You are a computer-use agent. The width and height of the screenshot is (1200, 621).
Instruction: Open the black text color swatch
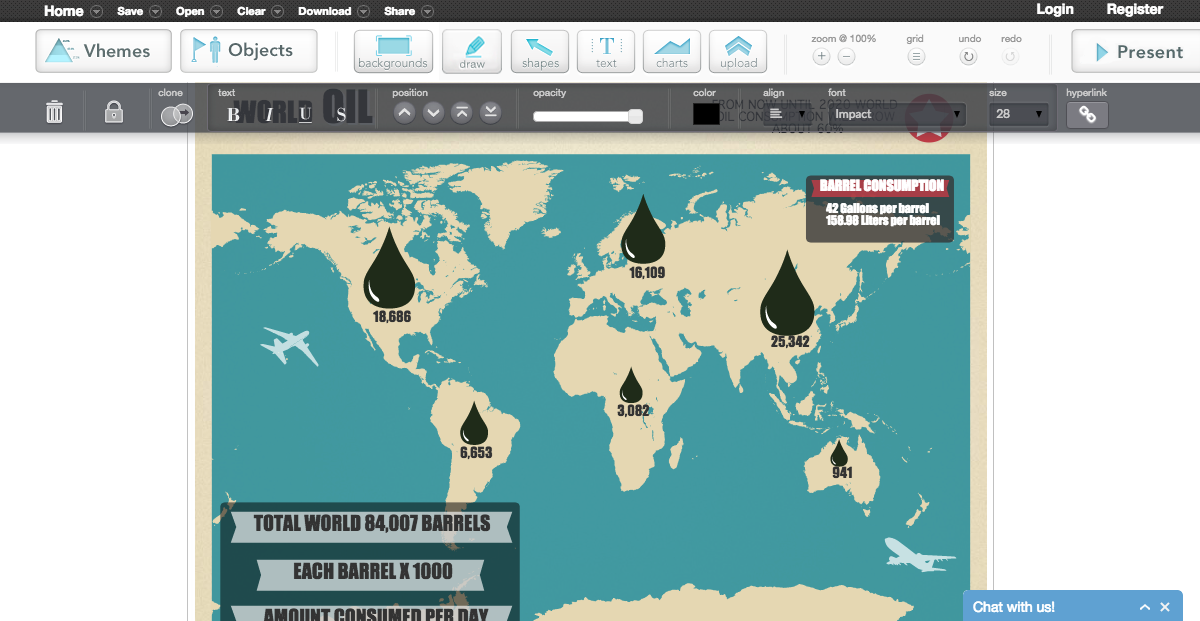[x=706, y=114]
